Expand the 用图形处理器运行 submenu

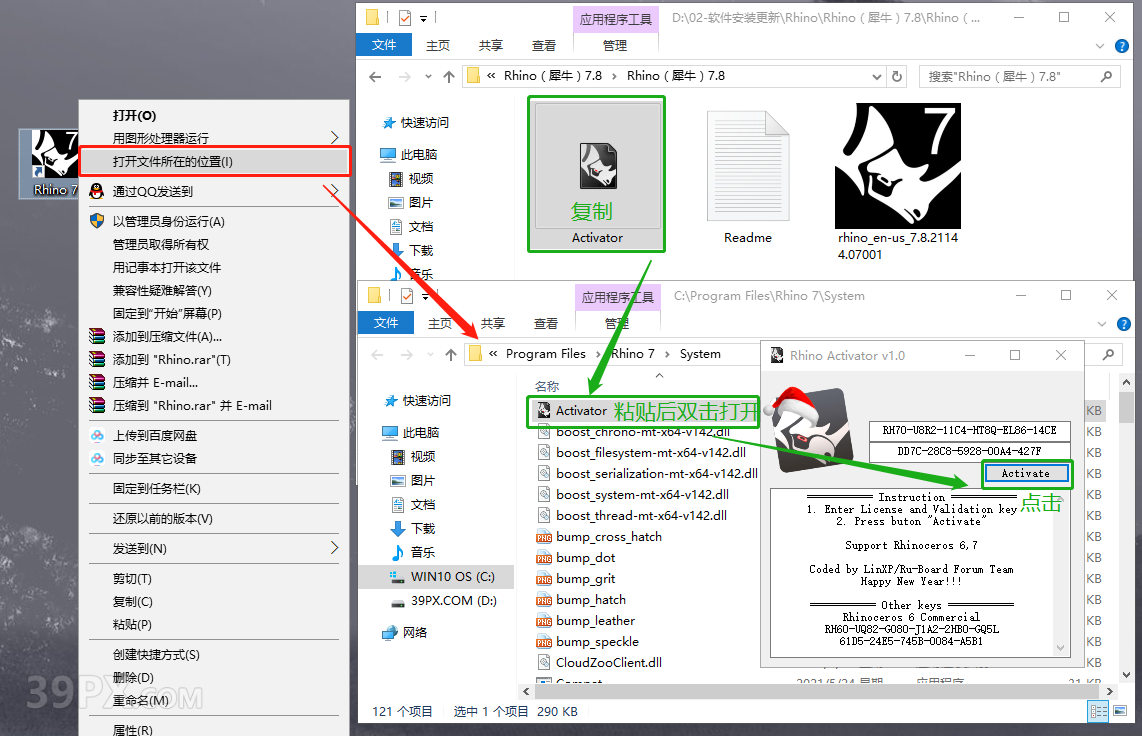[334, 138]
